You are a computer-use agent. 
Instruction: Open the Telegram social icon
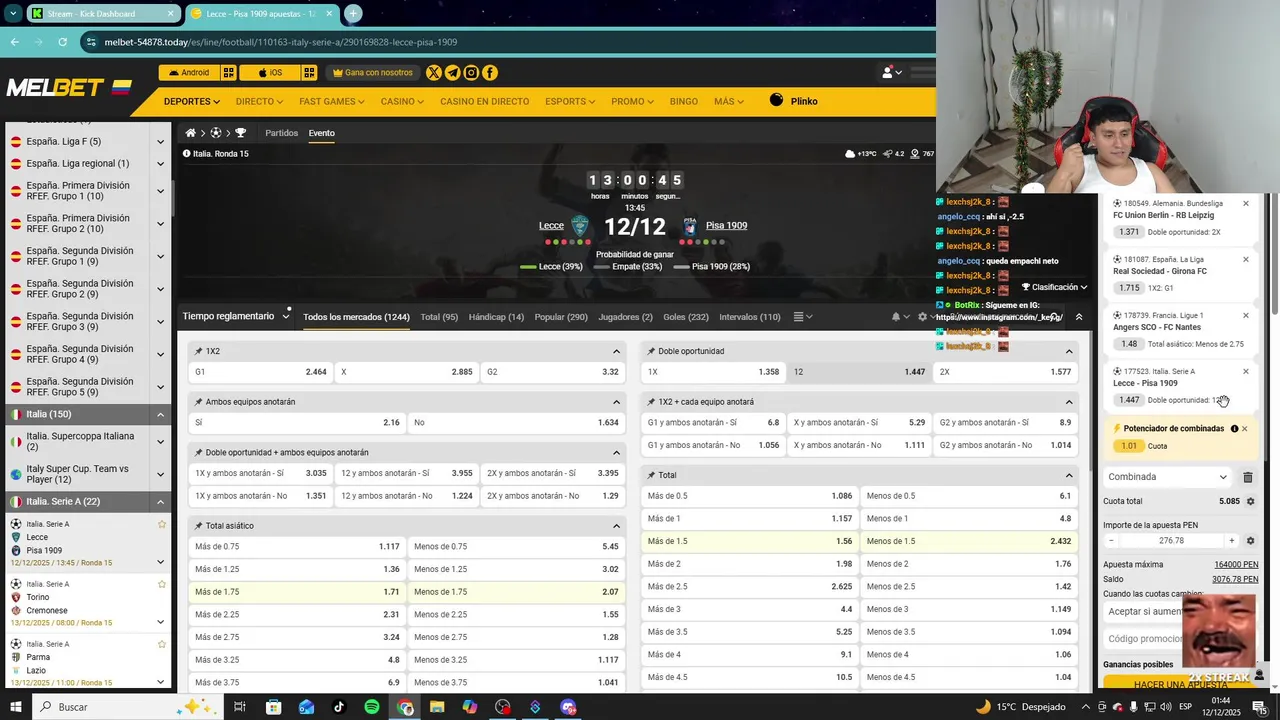click(x=453, y=73)
